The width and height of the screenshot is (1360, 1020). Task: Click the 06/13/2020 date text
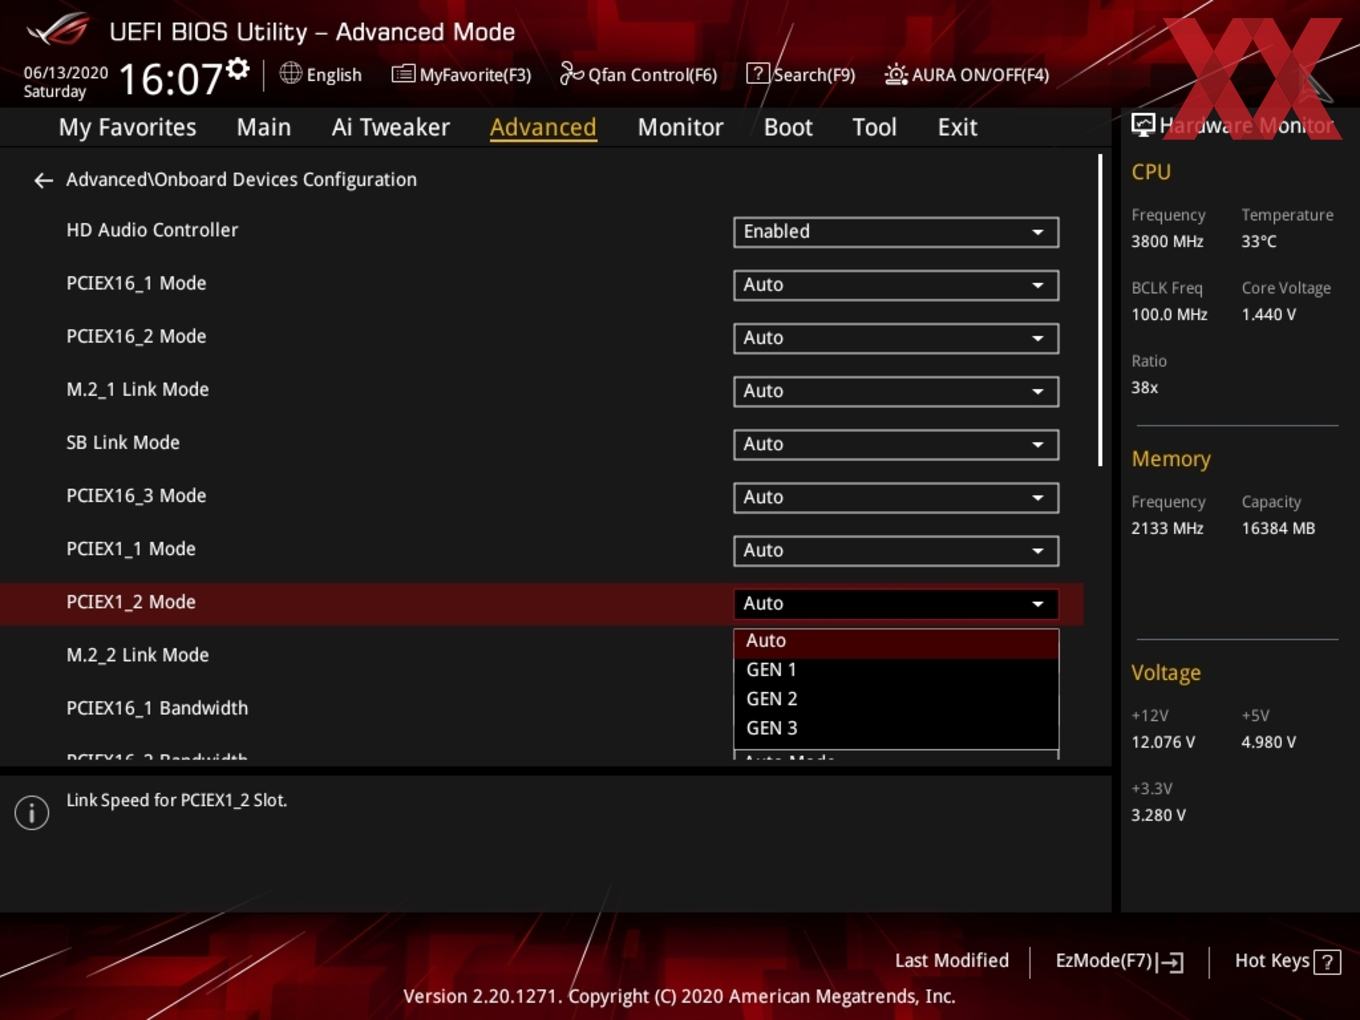tap(66, 73)
